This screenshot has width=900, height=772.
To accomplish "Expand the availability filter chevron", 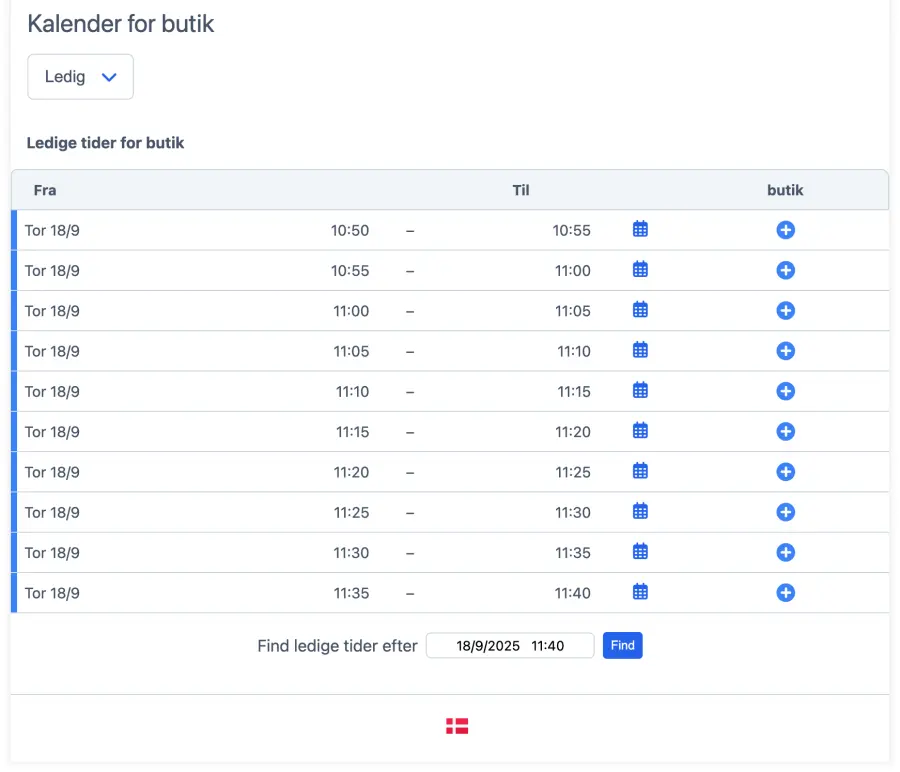I will pos(110,77).
